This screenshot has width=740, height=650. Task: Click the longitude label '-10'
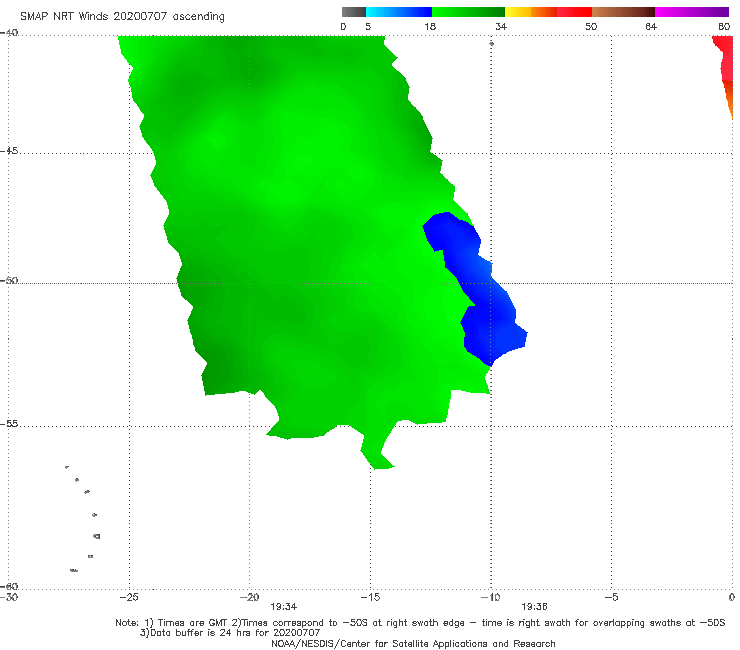click(490, 597)
